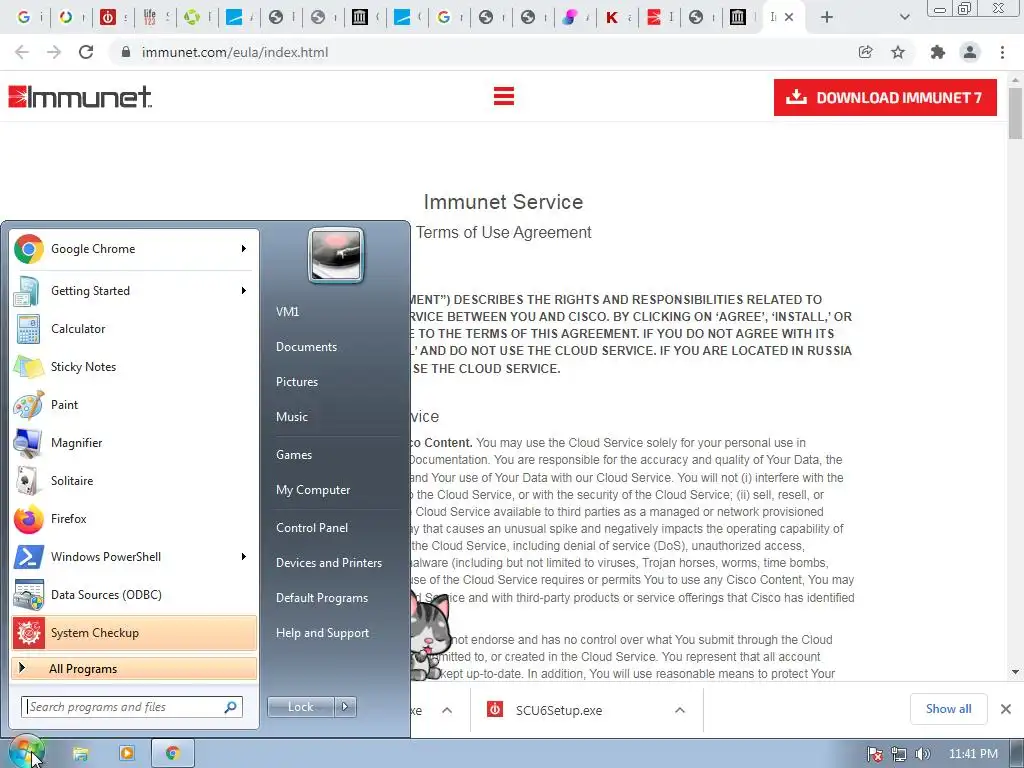The image size is (1024, 768).
Task: Switch to the first Google tab
Action: tap(29, 17)
